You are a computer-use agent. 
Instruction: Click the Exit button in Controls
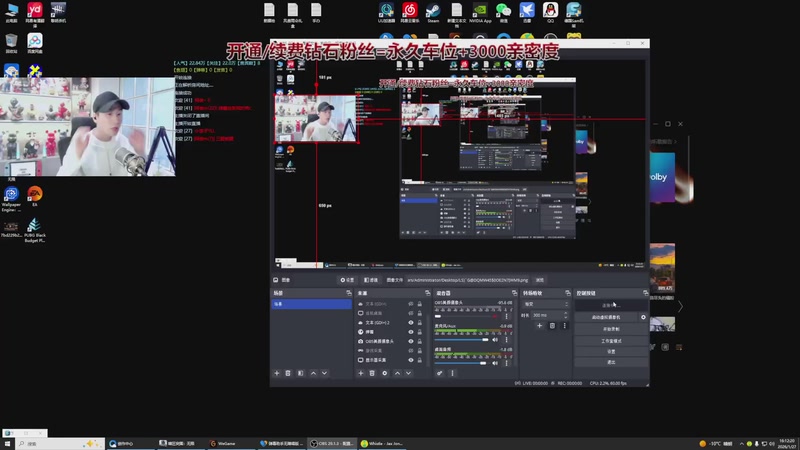[x=611, y=362]
